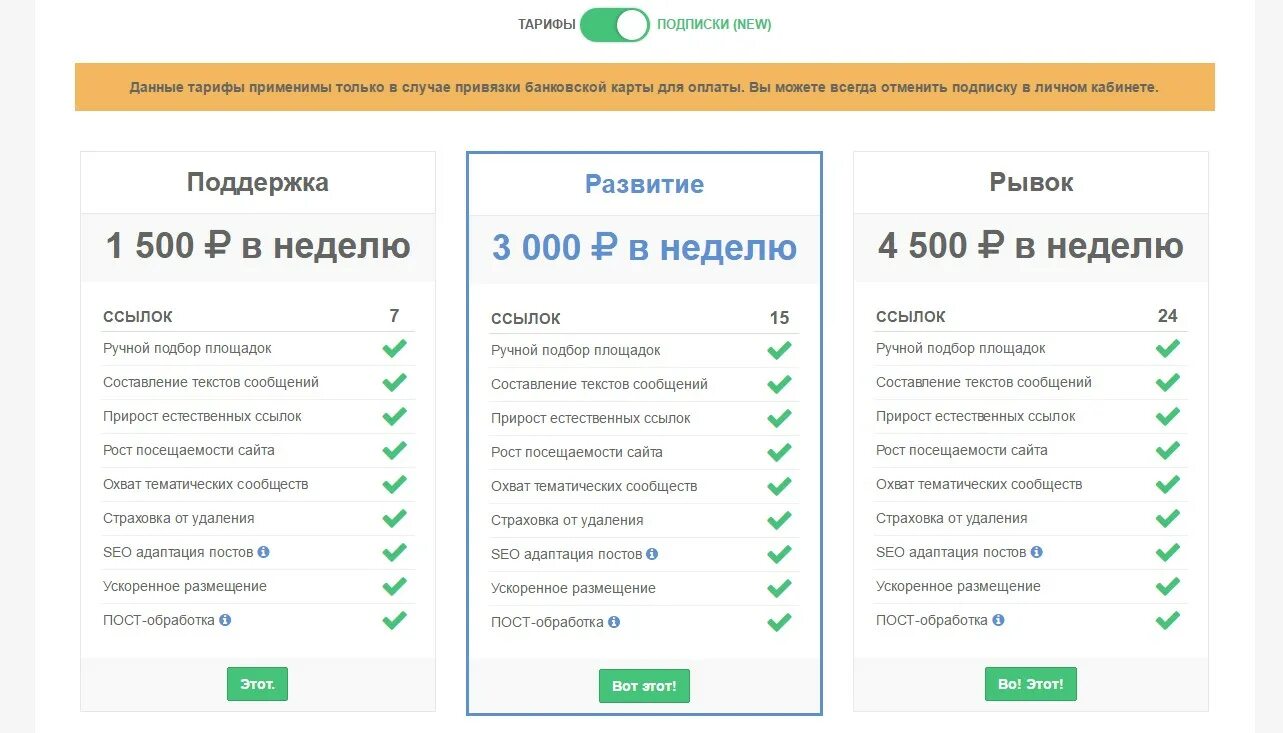Toggle the Тарифы/Подписки switch
The width and height of the screenshot is (1283, 733).
(614, 25)
